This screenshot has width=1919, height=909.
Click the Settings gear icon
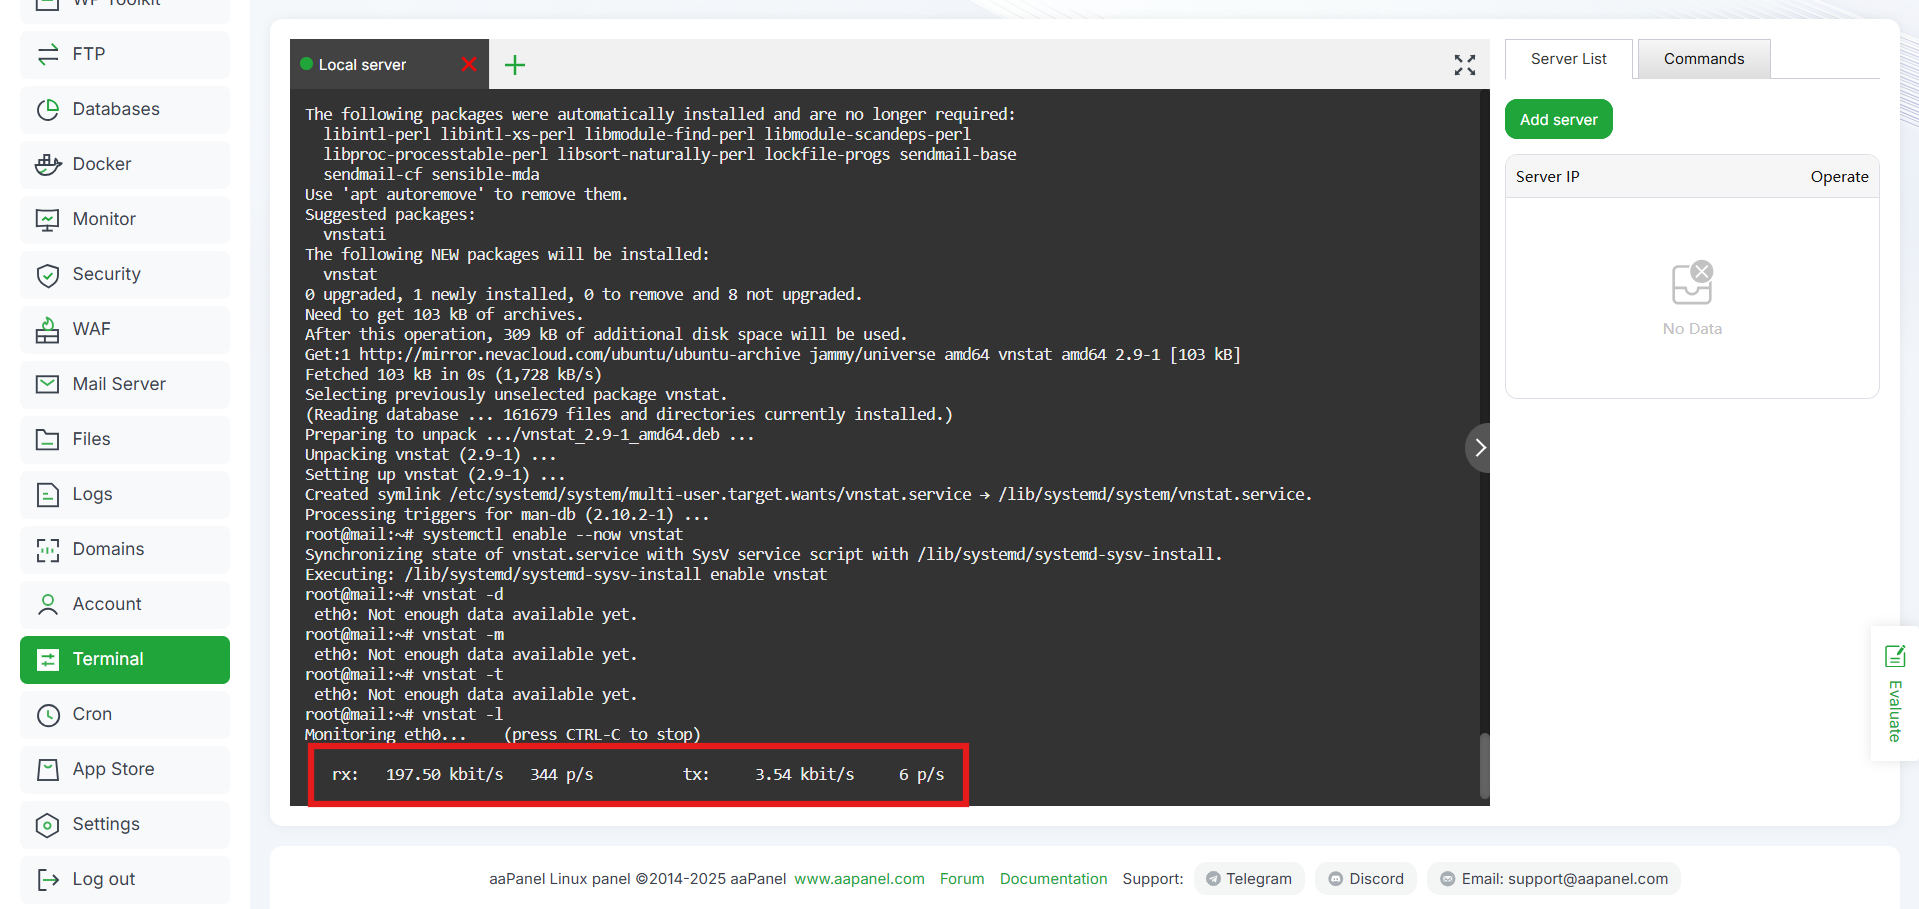pyautogui.click(x=48, y=824)
